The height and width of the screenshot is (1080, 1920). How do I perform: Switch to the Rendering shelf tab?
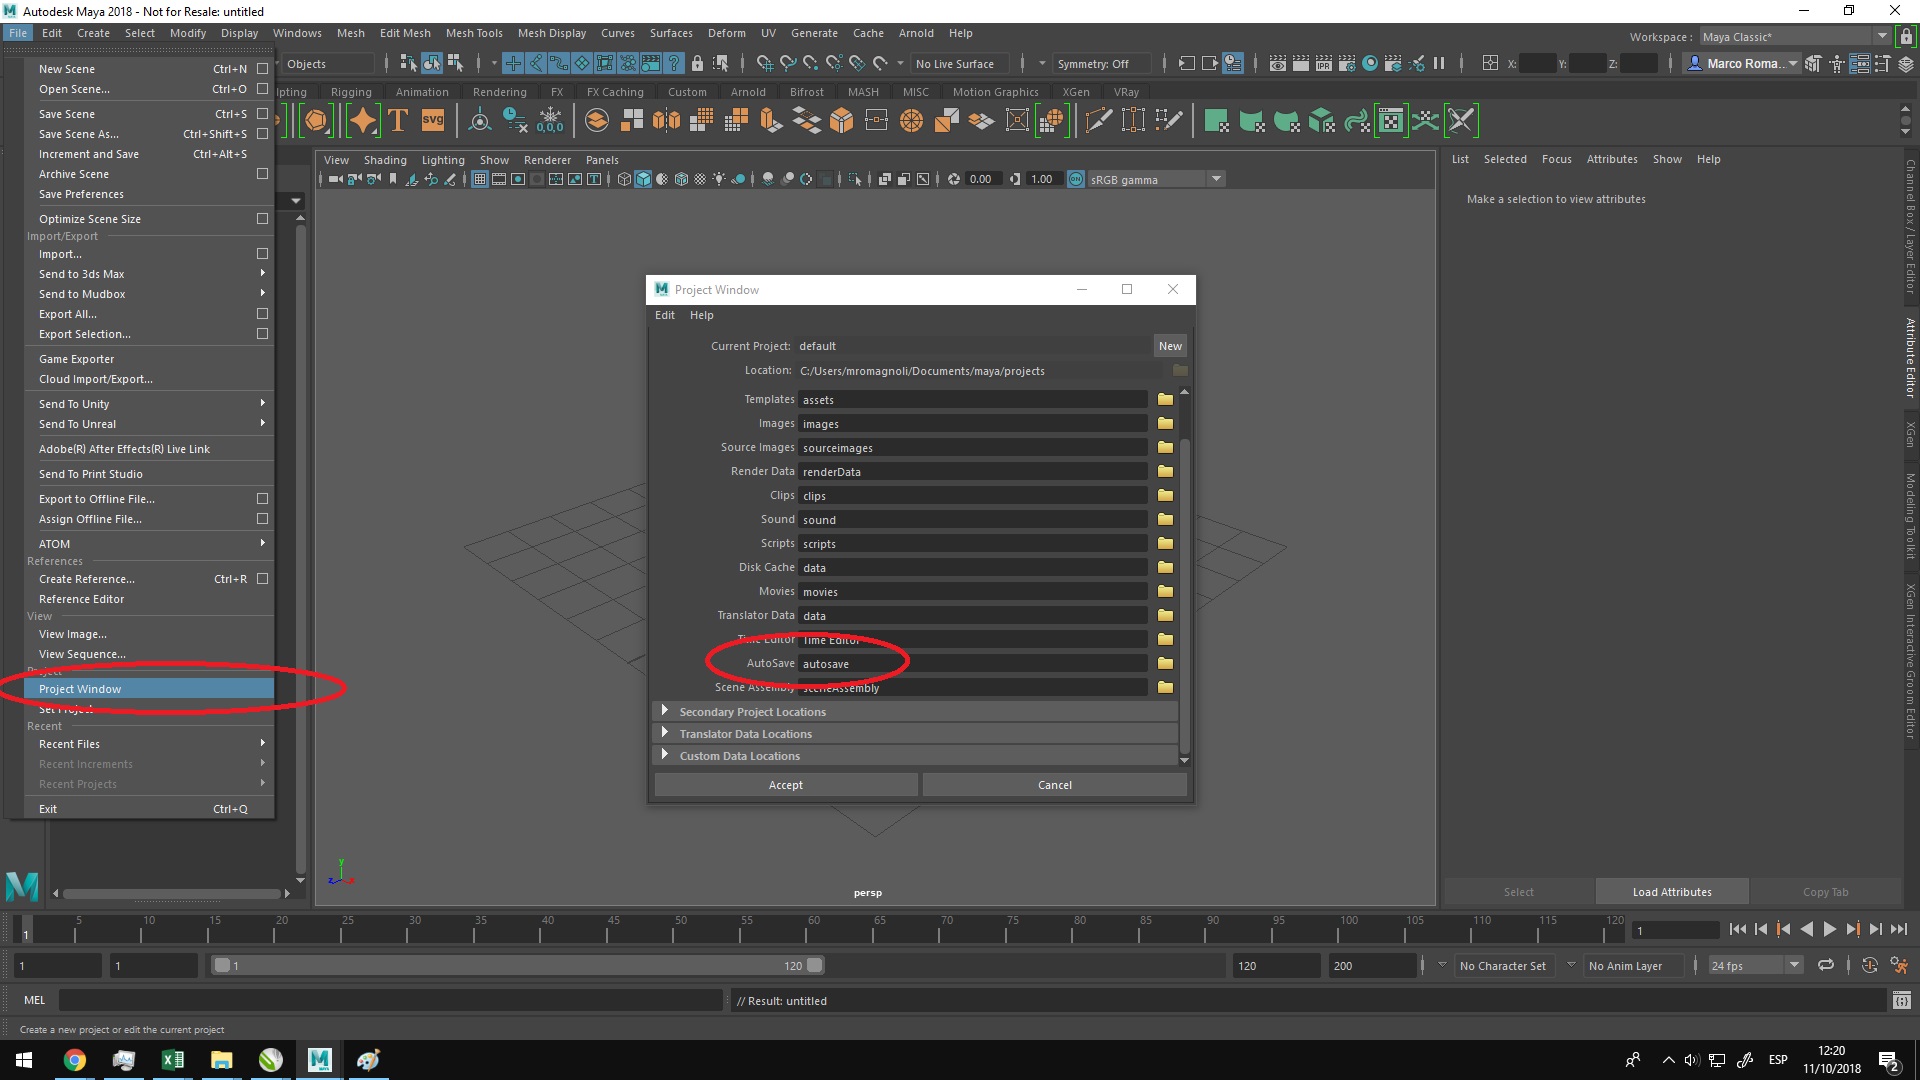(499, 92)
